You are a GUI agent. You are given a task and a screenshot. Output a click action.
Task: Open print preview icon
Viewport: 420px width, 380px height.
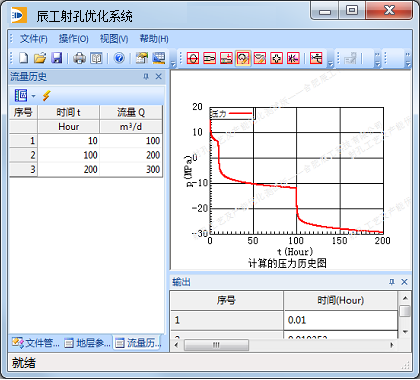tap(96, 58)
